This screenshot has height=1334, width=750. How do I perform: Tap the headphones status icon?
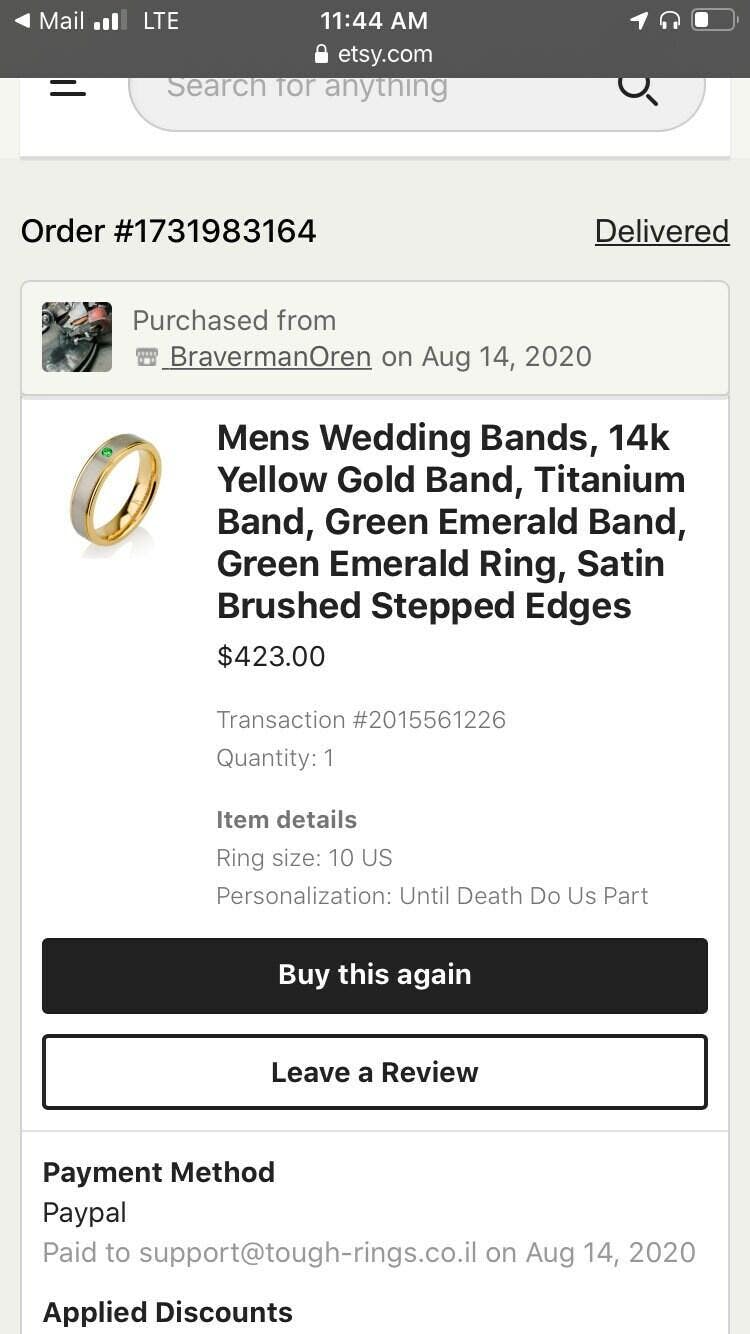(670, 20)
